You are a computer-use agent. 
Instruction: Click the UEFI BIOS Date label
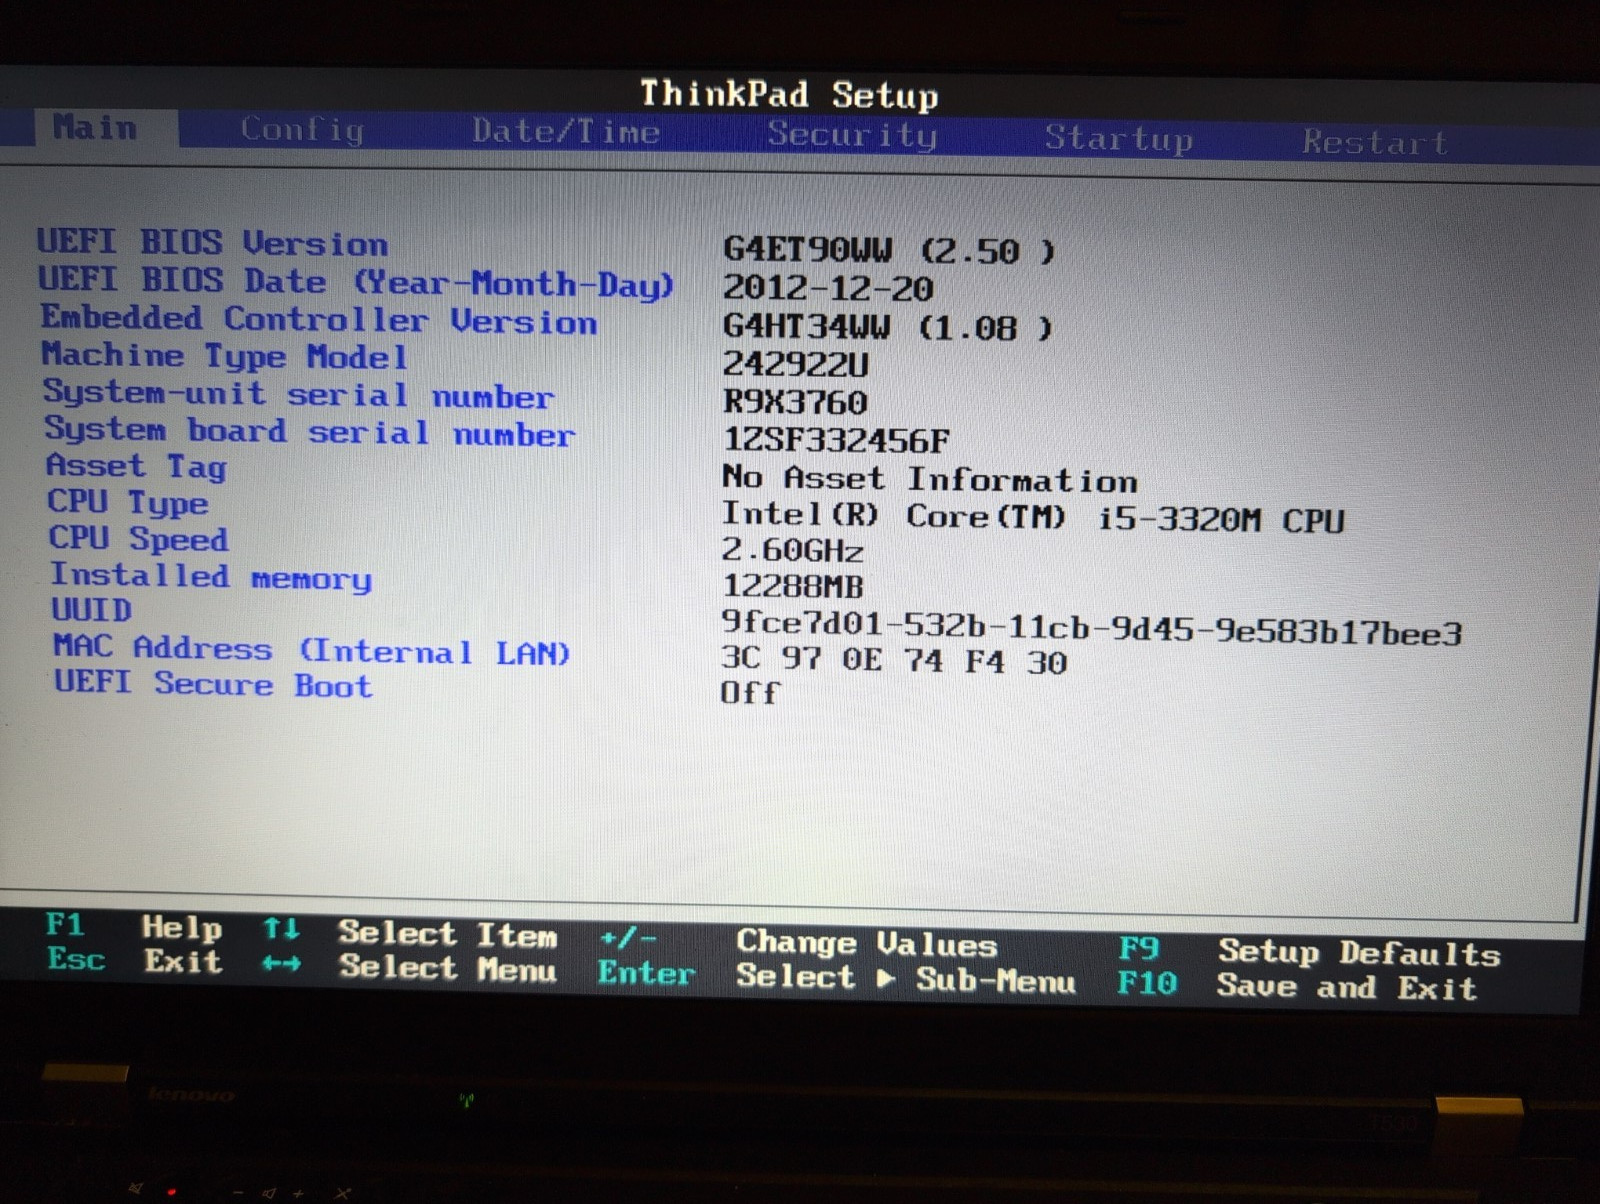(x=356, y=282)
